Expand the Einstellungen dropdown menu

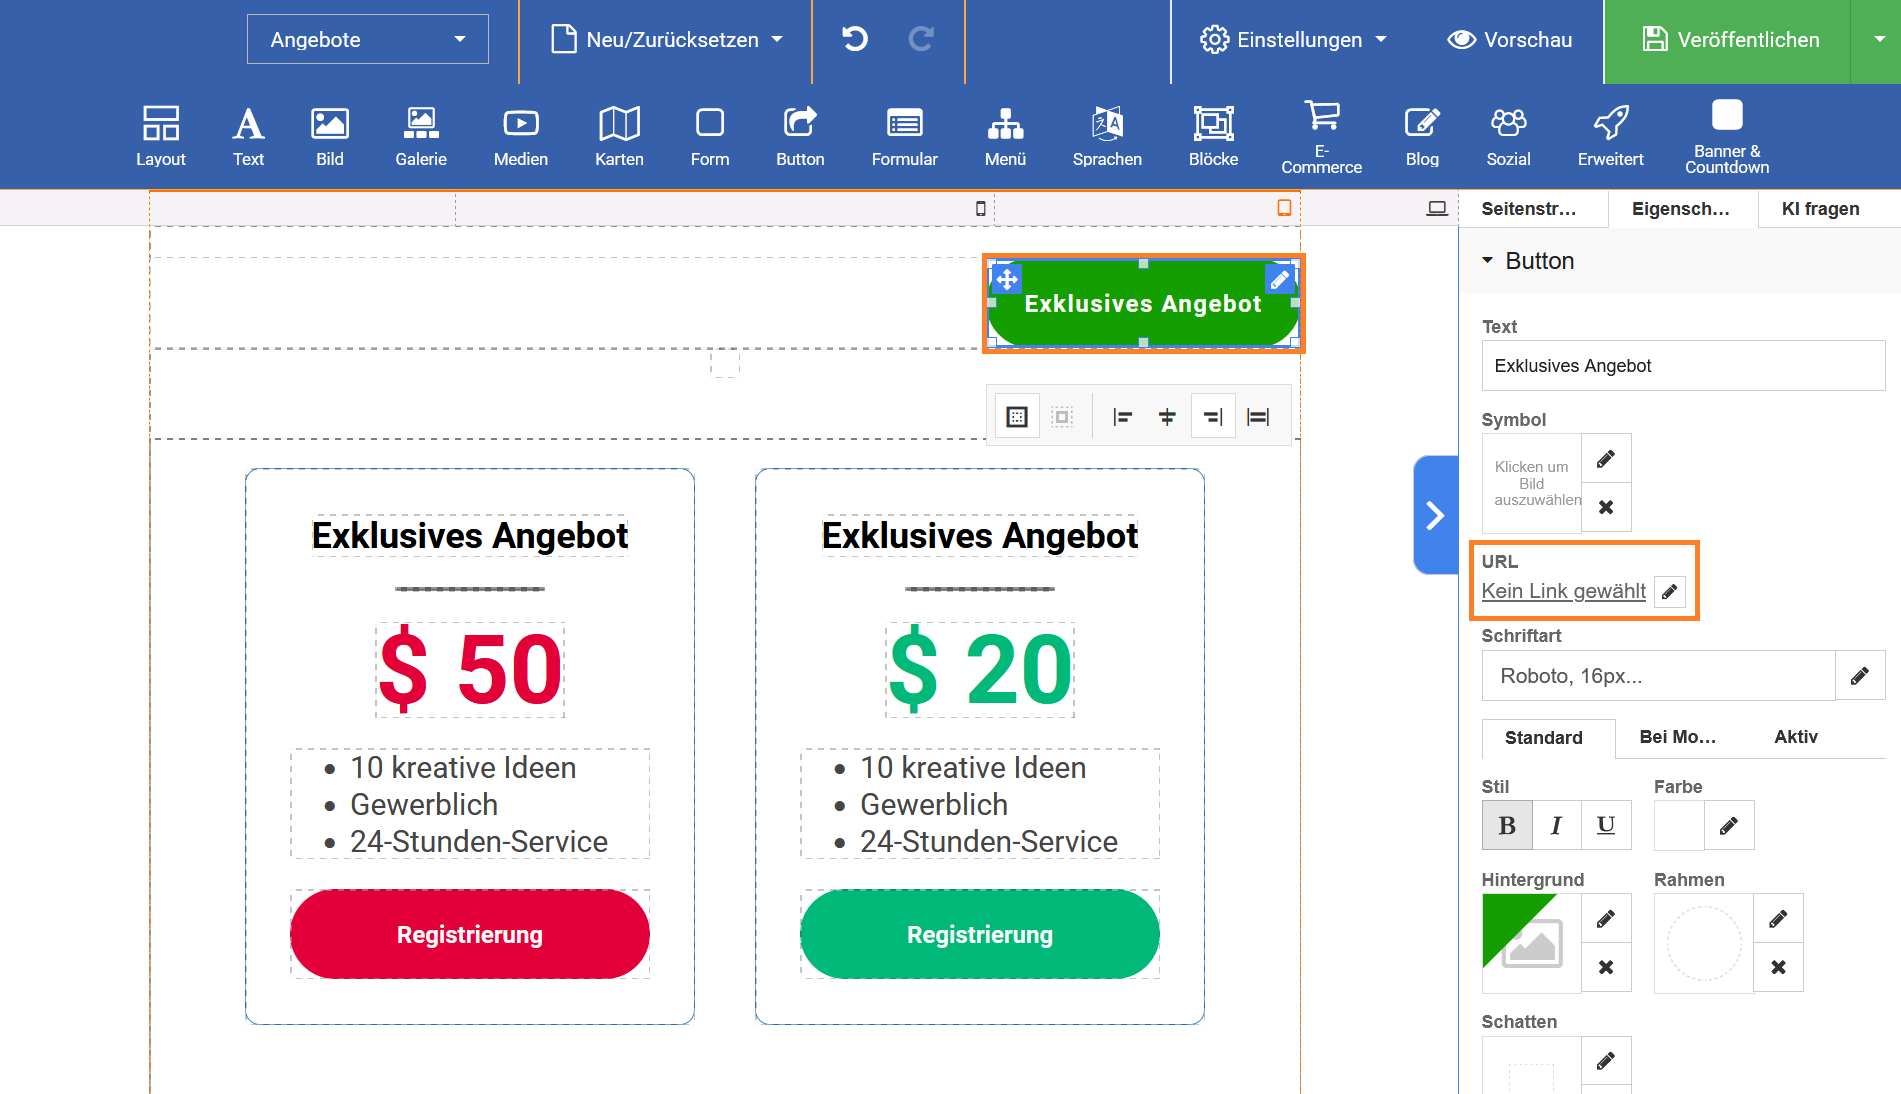(1293, 40)
